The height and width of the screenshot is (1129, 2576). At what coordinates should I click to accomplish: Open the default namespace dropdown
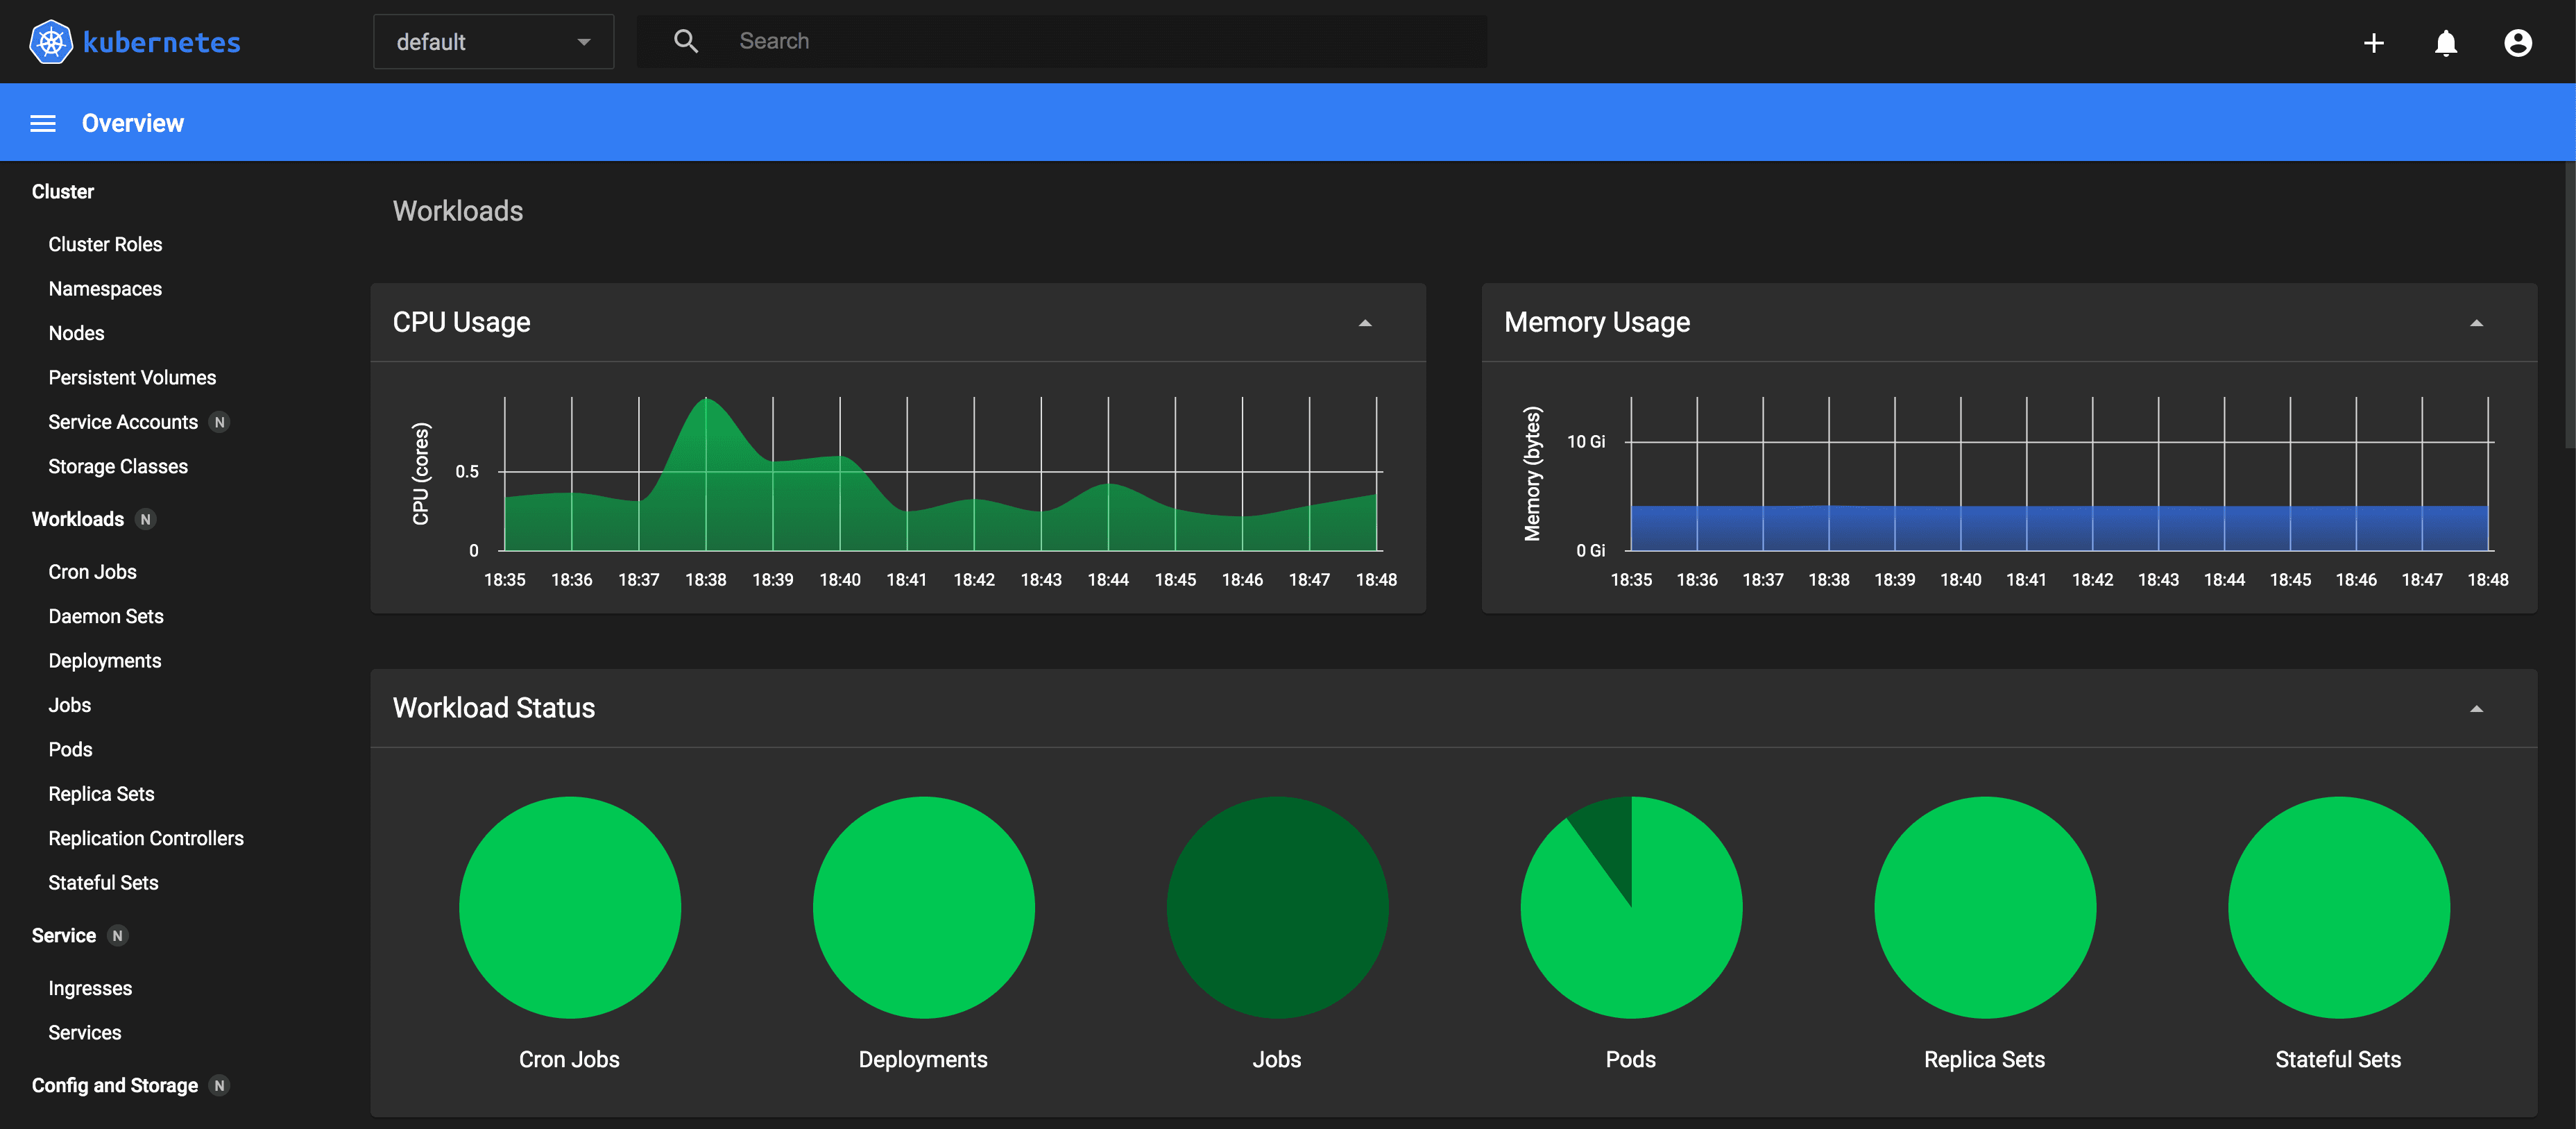(x=493, y=42)
